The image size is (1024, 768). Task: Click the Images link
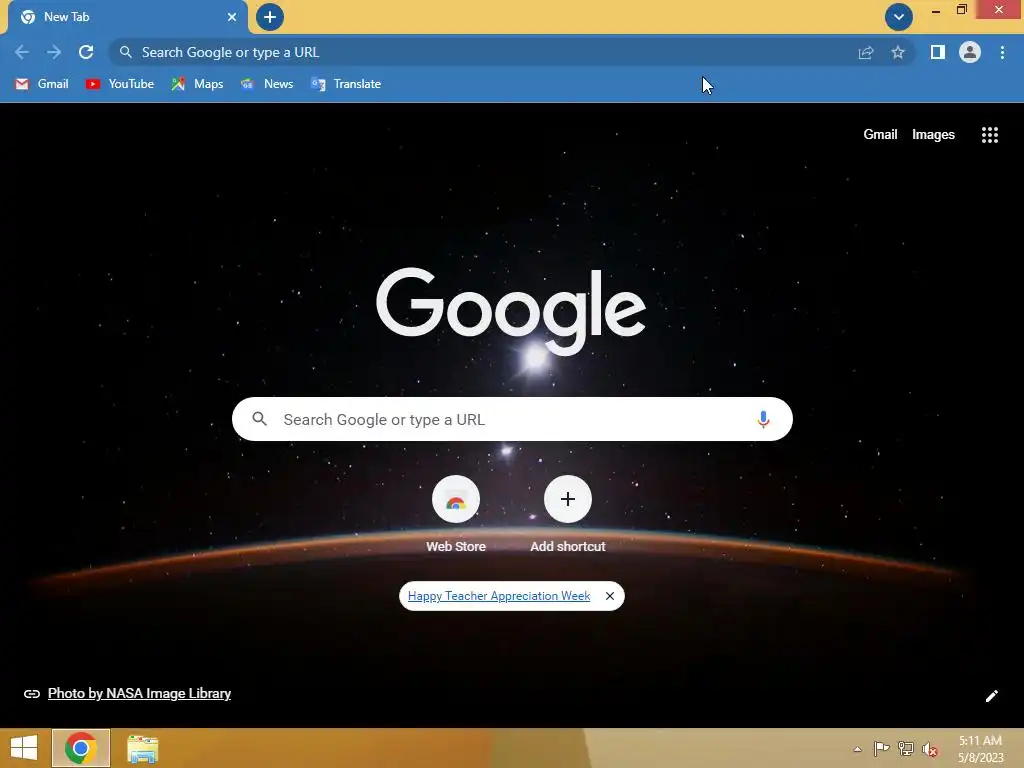(x=933, y=135)
